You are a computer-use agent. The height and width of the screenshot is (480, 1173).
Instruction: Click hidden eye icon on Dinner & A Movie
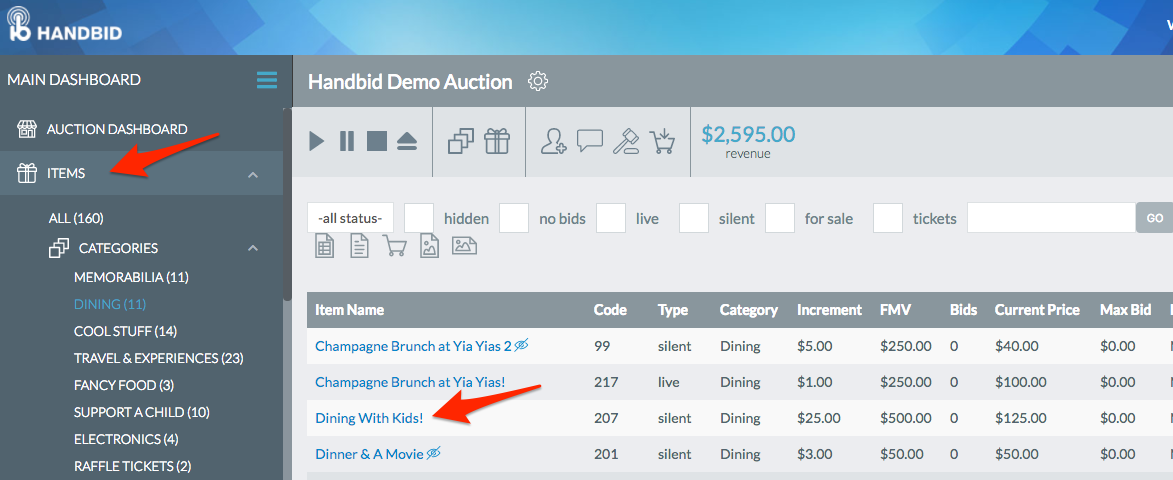click(x=433, y=453)
